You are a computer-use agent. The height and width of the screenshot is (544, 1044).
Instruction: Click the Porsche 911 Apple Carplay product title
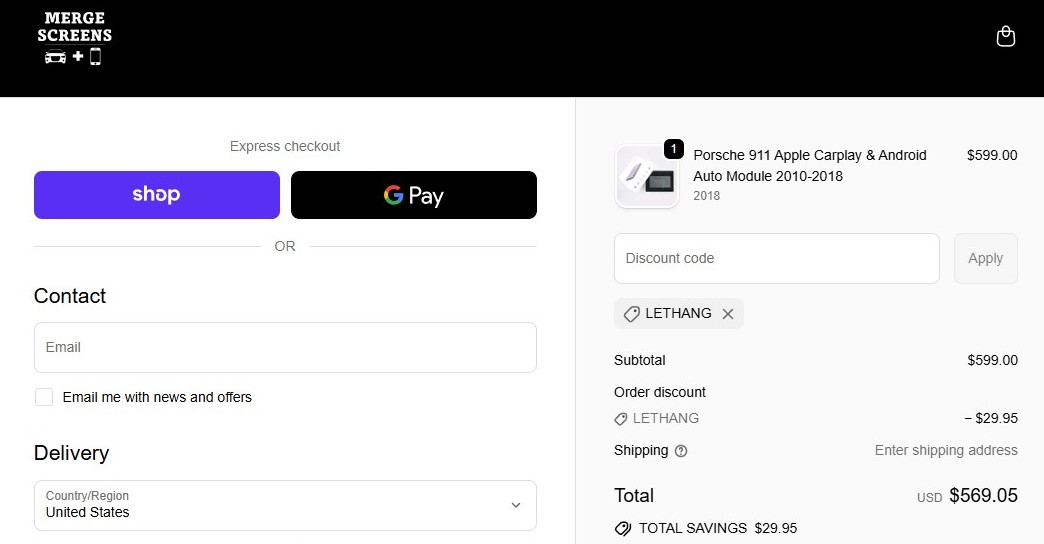tap(810, 166)
